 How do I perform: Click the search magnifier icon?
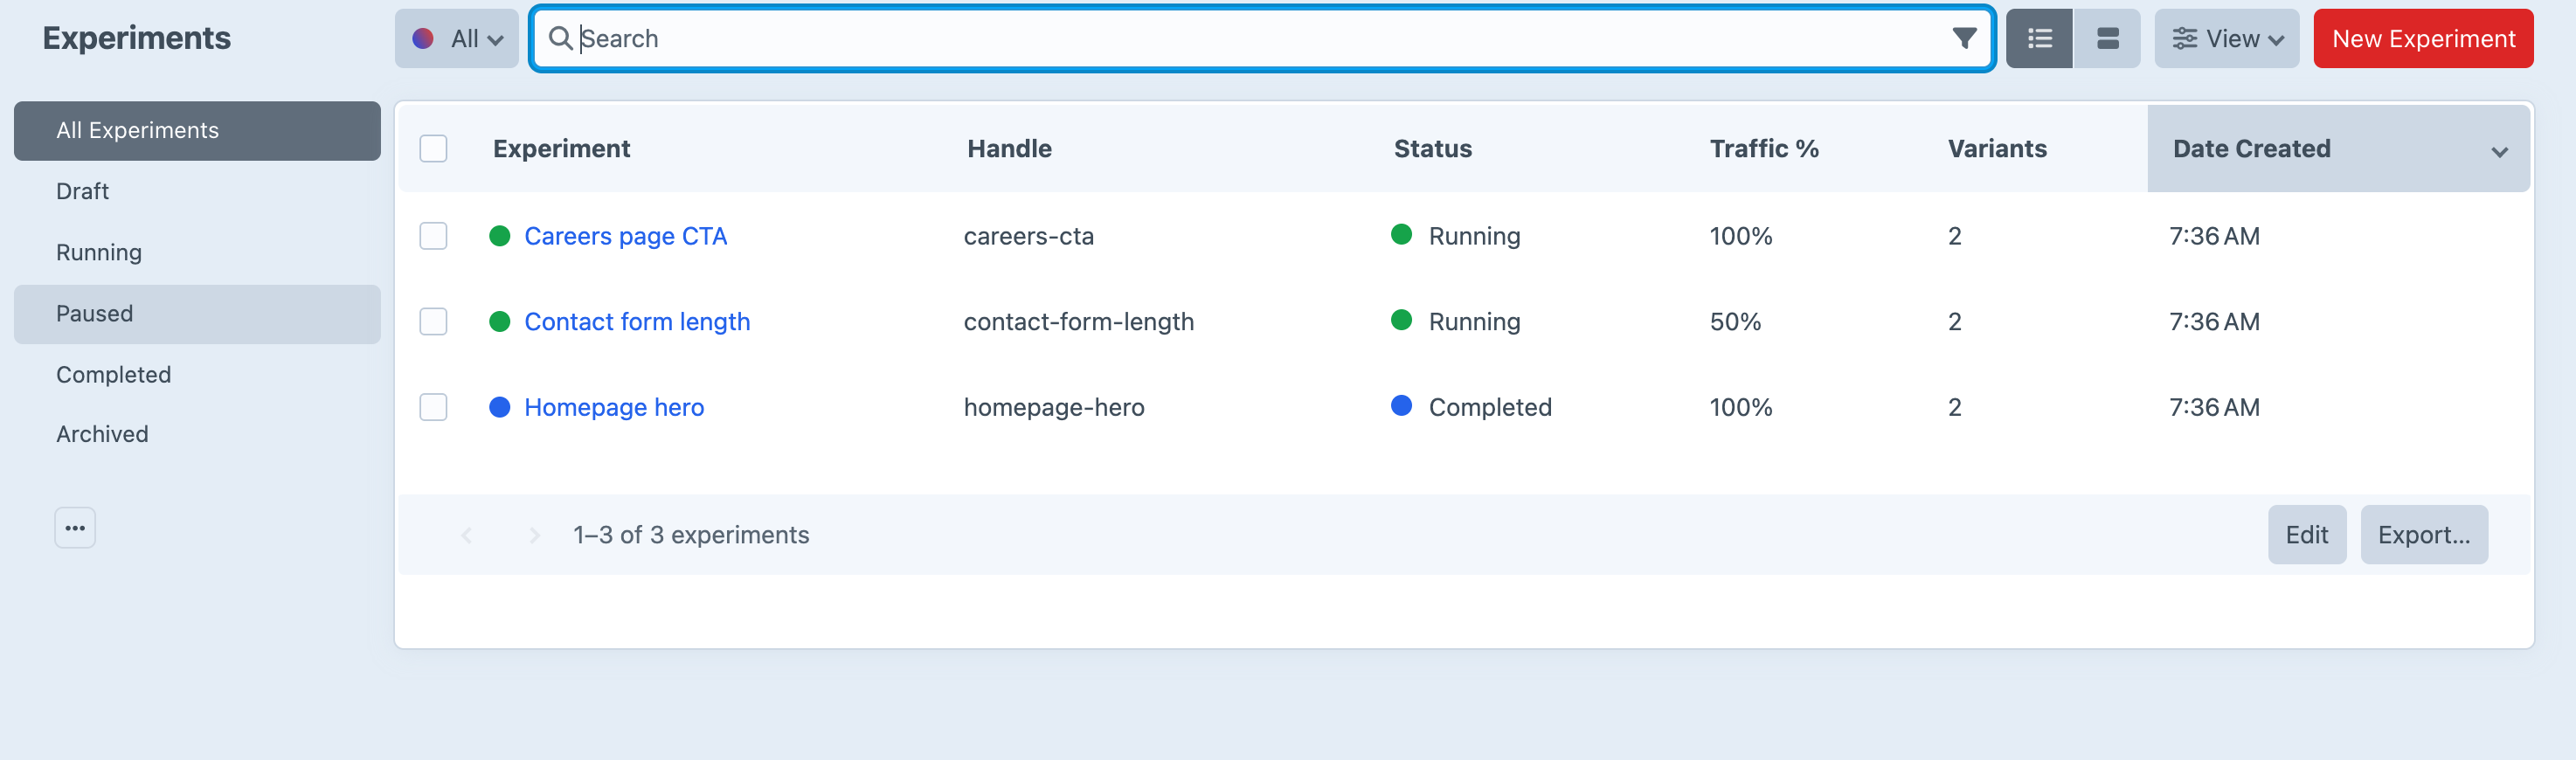560,38
